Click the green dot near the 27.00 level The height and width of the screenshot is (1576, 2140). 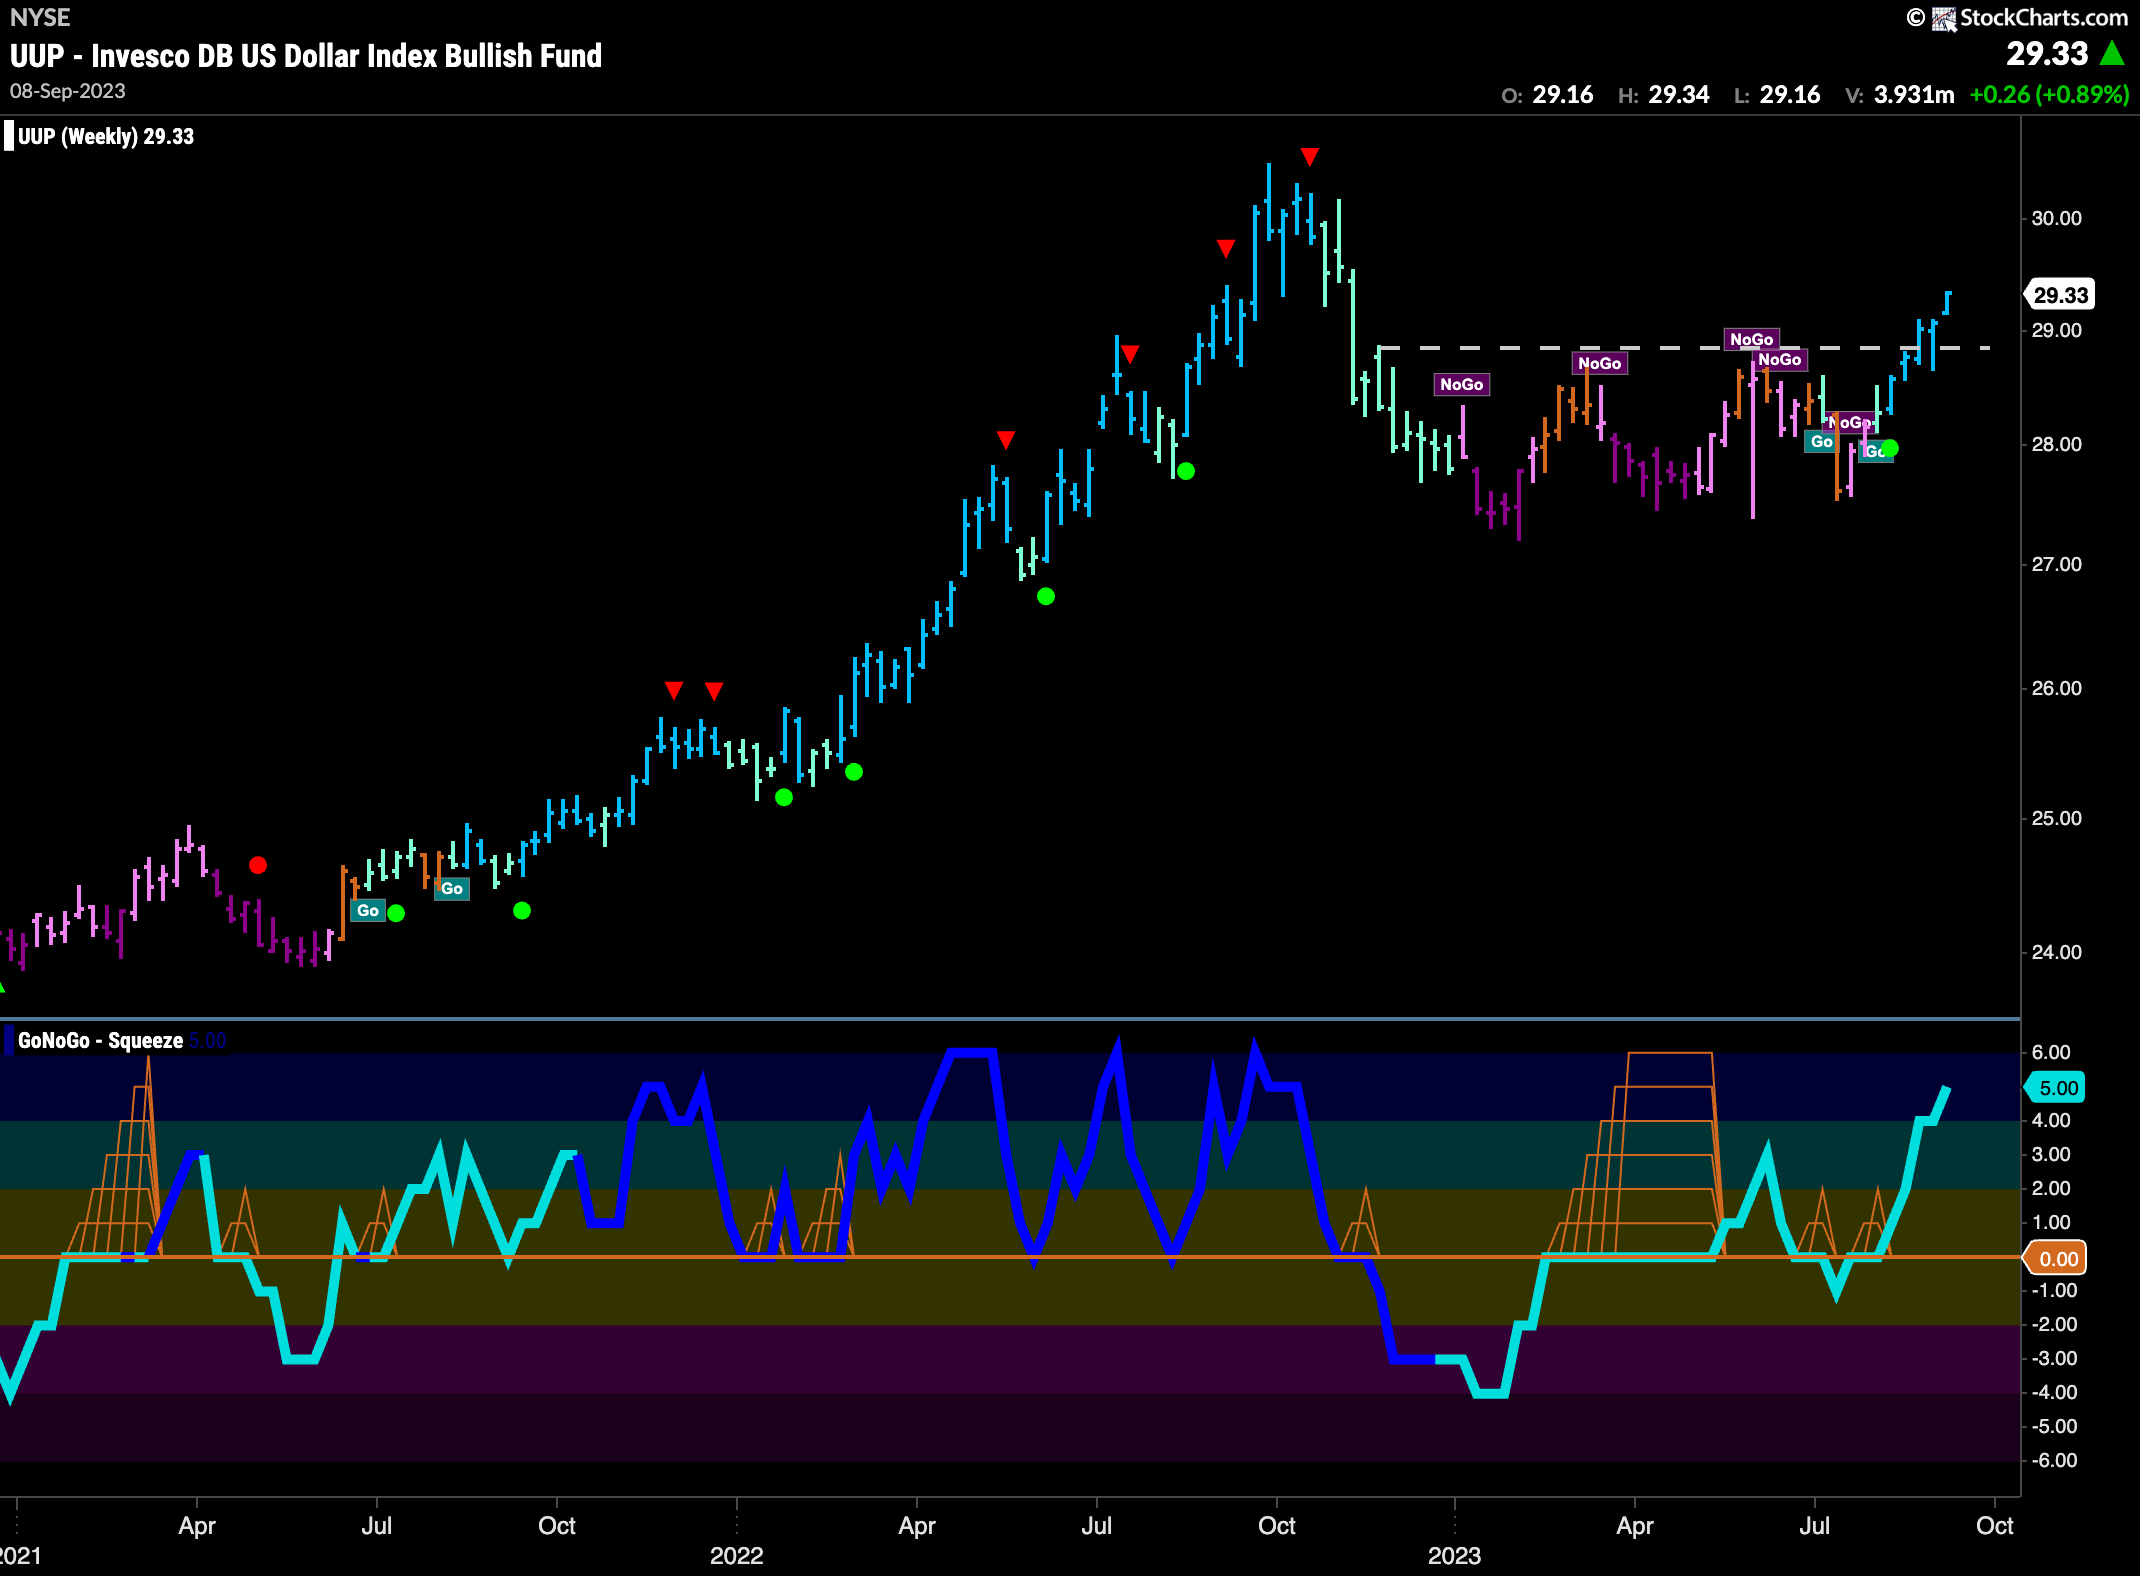pos(1046,597)
